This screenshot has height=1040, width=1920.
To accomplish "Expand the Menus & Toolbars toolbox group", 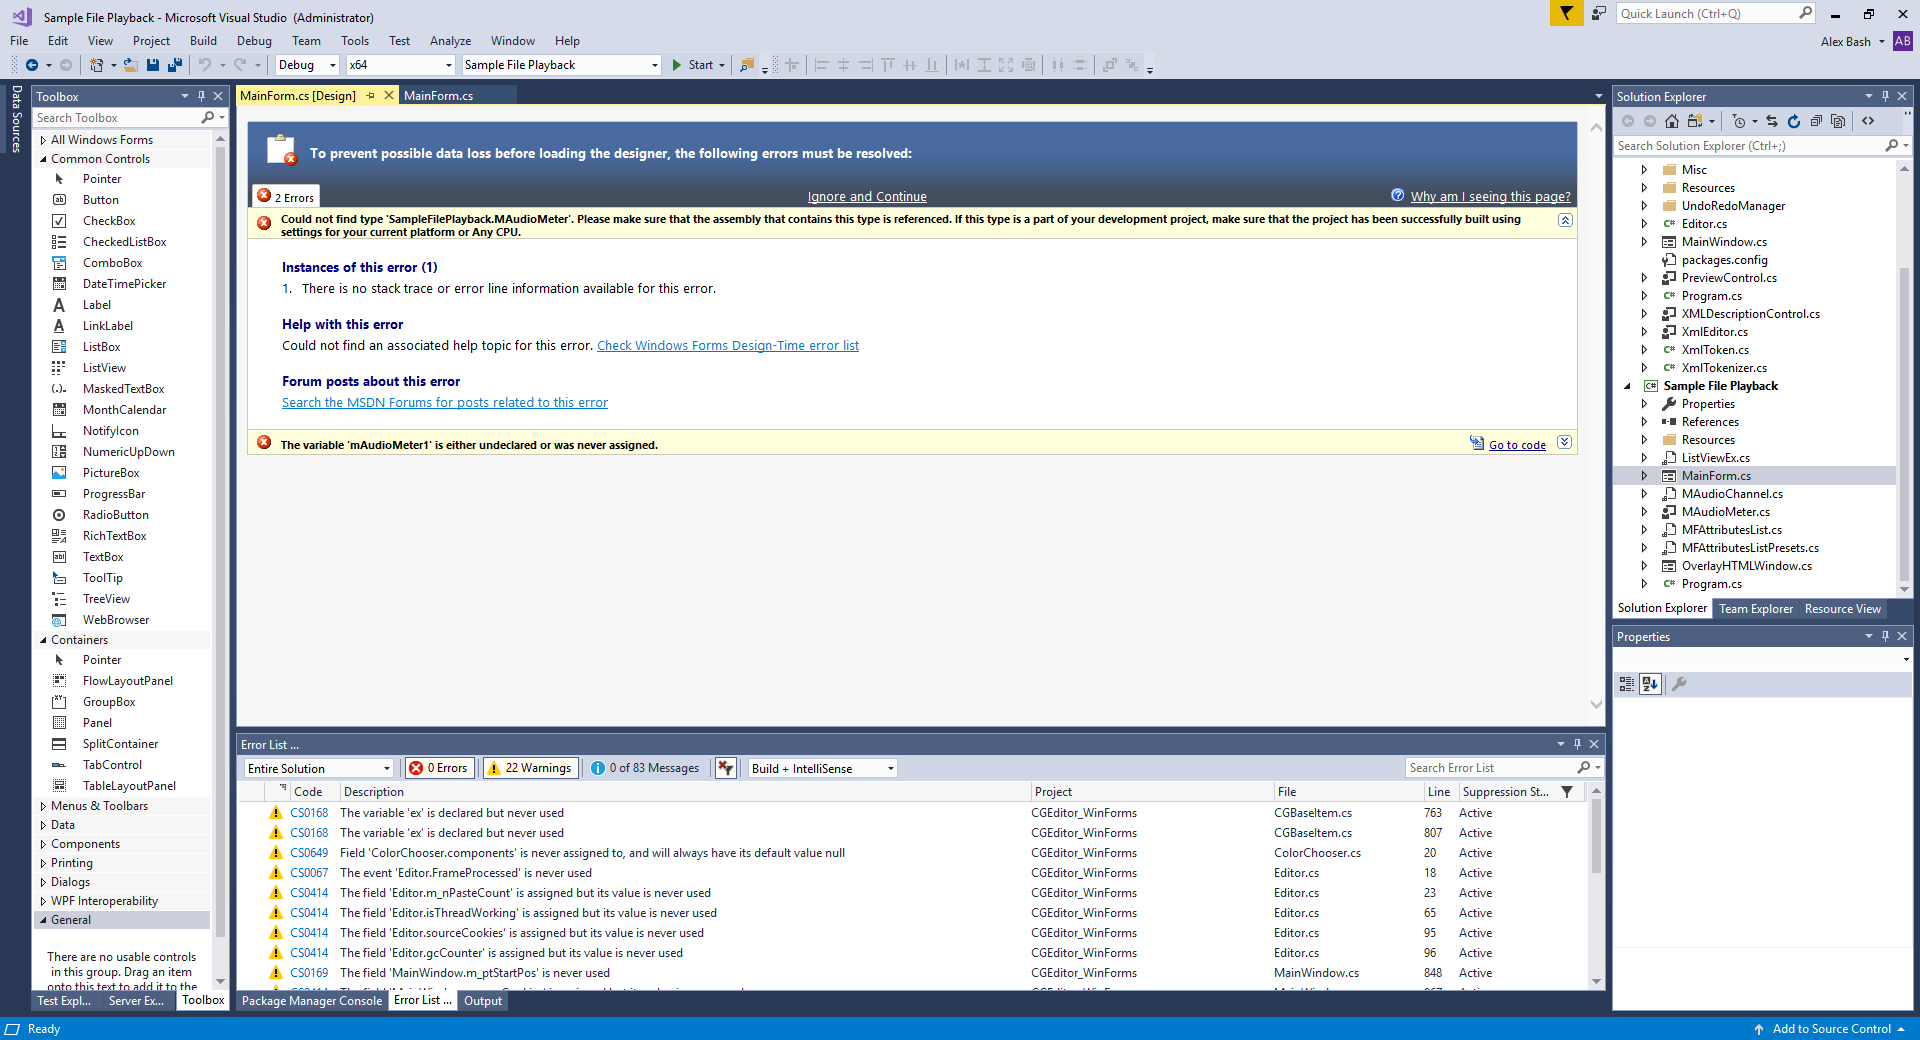I will tap(43, 806).
